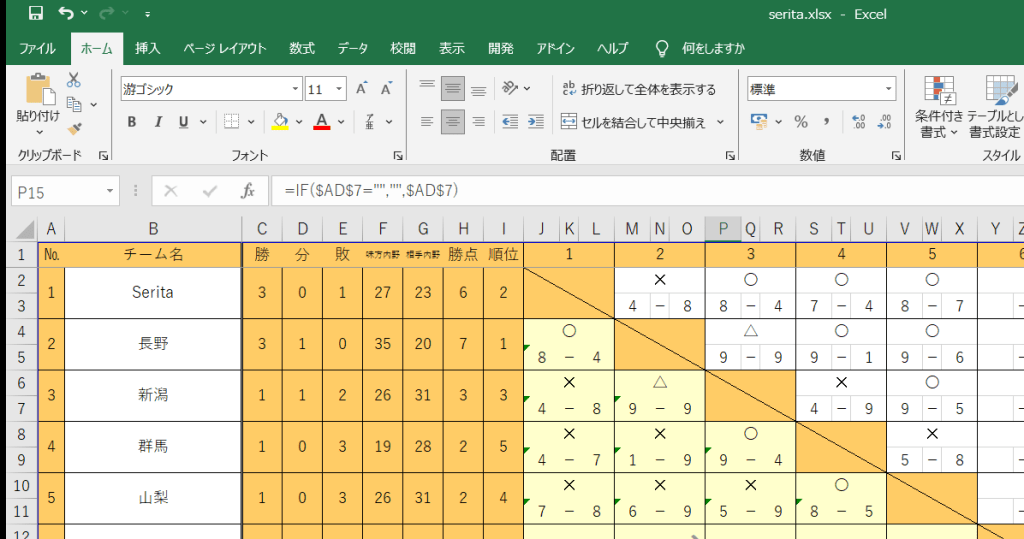This screenshot has width=1024, height=539.
Task: Switch to the 数式 ribbon tab
Action: click(302, 48)
